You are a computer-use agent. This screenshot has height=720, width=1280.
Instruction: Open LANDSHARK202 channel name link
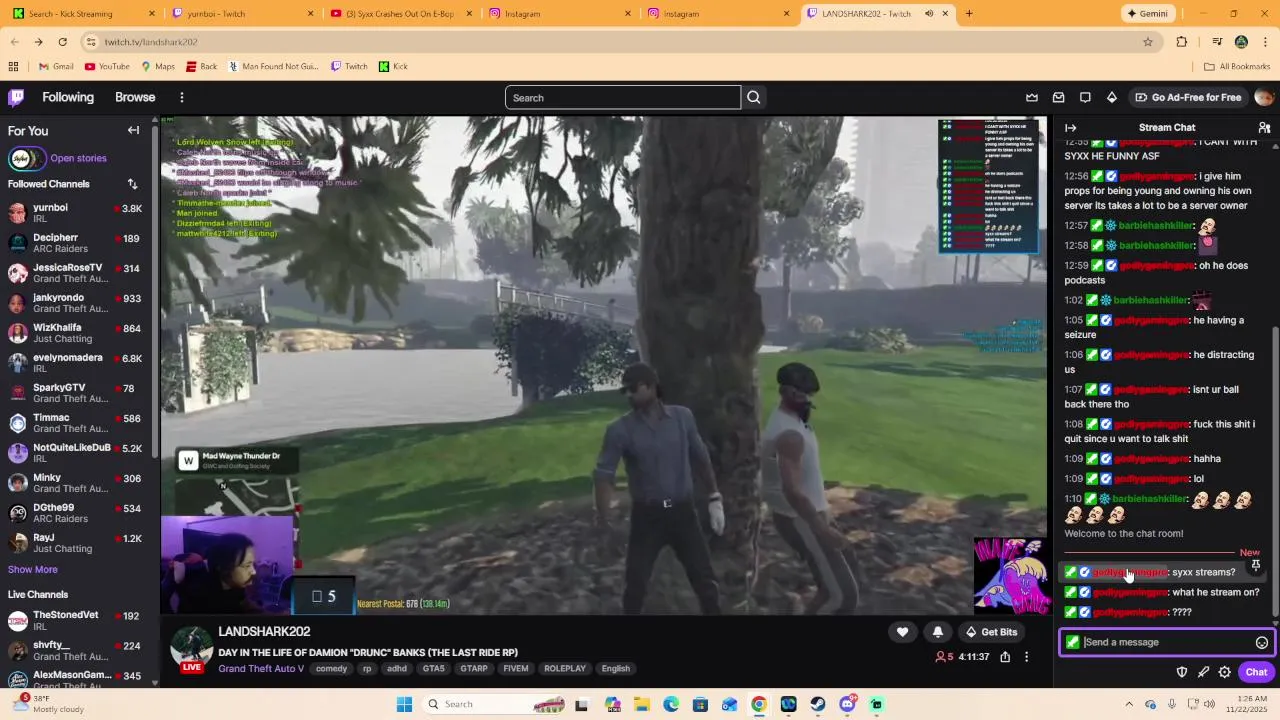(x=264, y=632)
